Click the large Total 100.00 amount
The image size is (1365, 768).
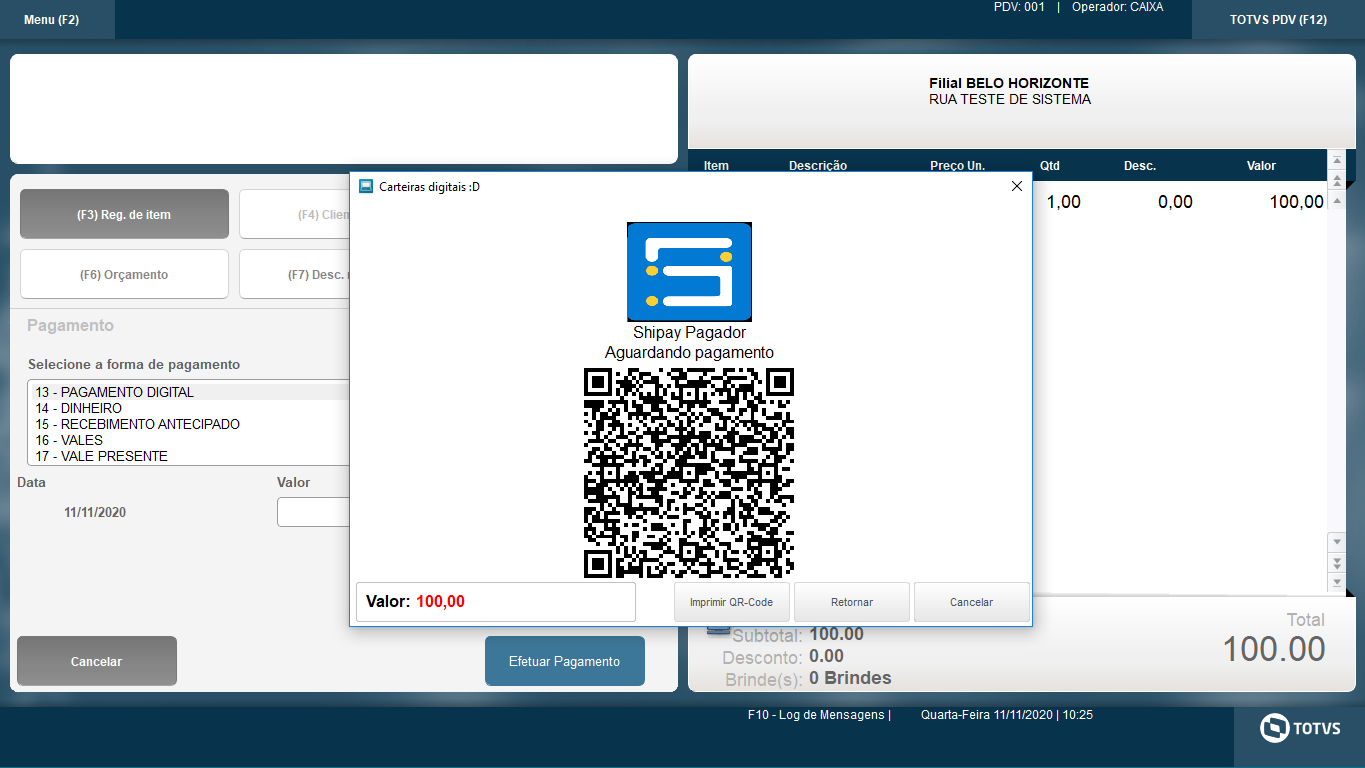pos(1274,649)
